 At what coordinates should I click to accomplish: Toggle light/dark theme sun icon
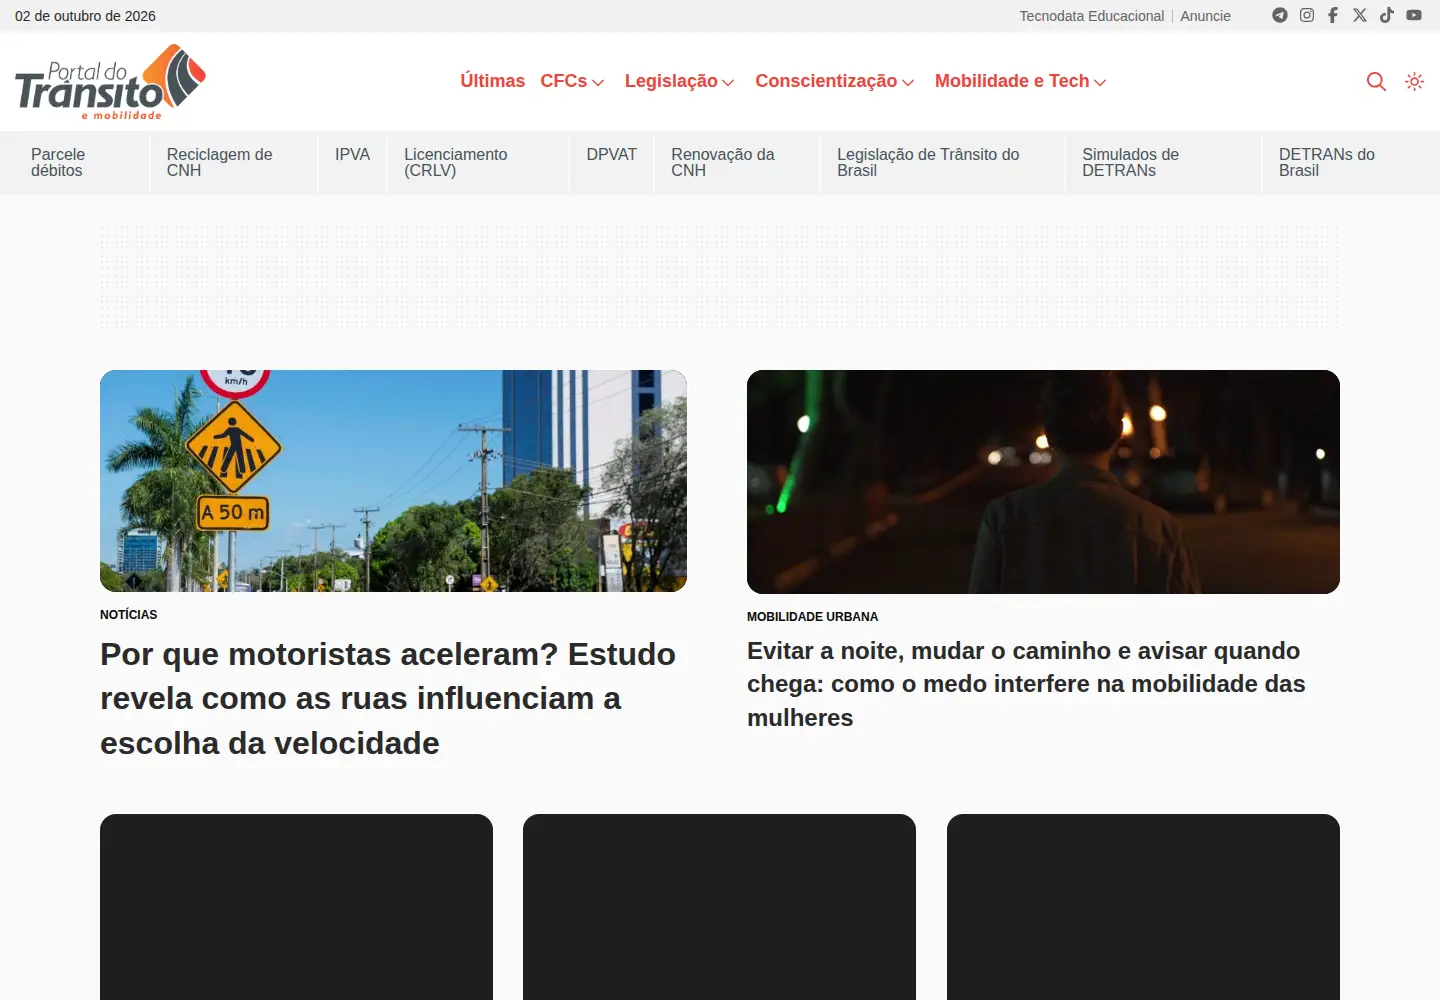(1414, 82)
